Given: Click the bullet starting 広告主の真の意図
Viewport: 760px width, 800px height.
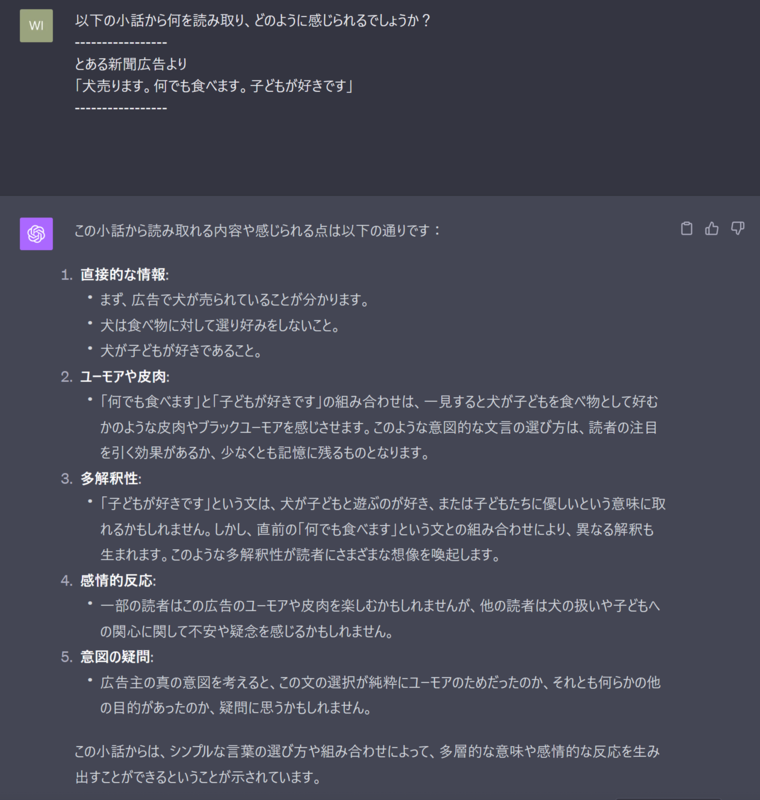Looking at the screenshot, I should point(380,695).
